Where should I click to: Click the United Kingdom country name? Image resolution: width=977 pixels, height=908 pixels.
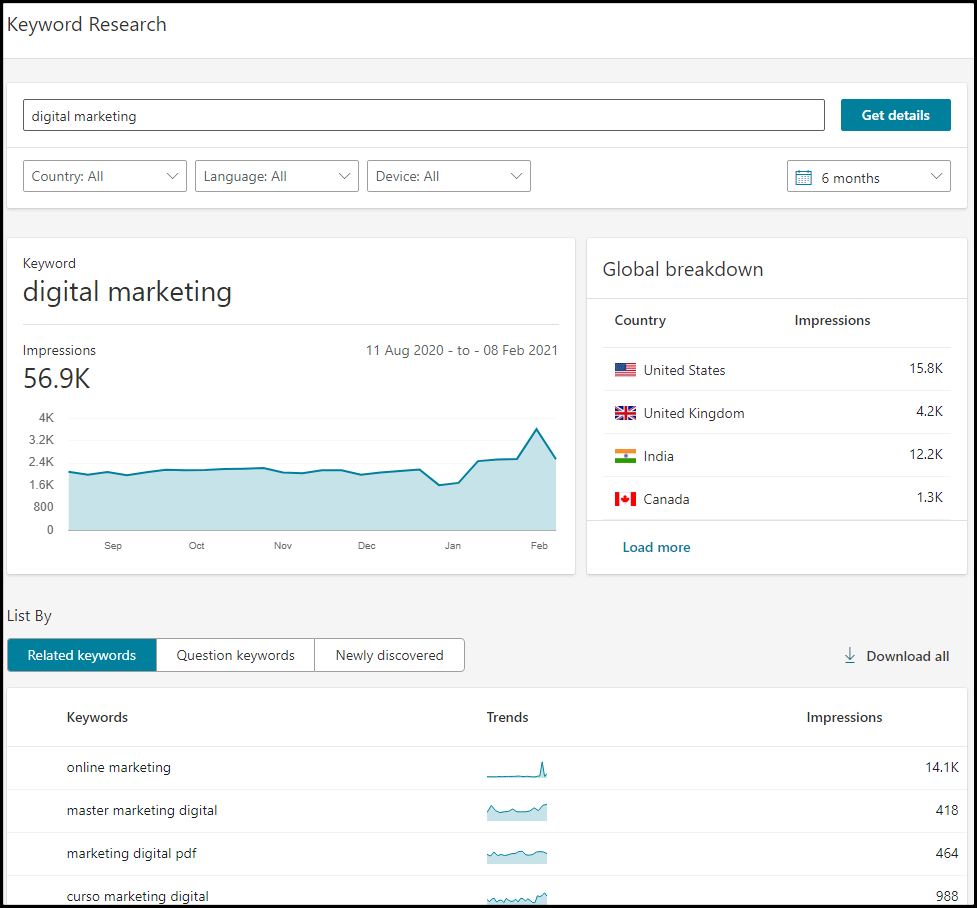pos(693,413)
